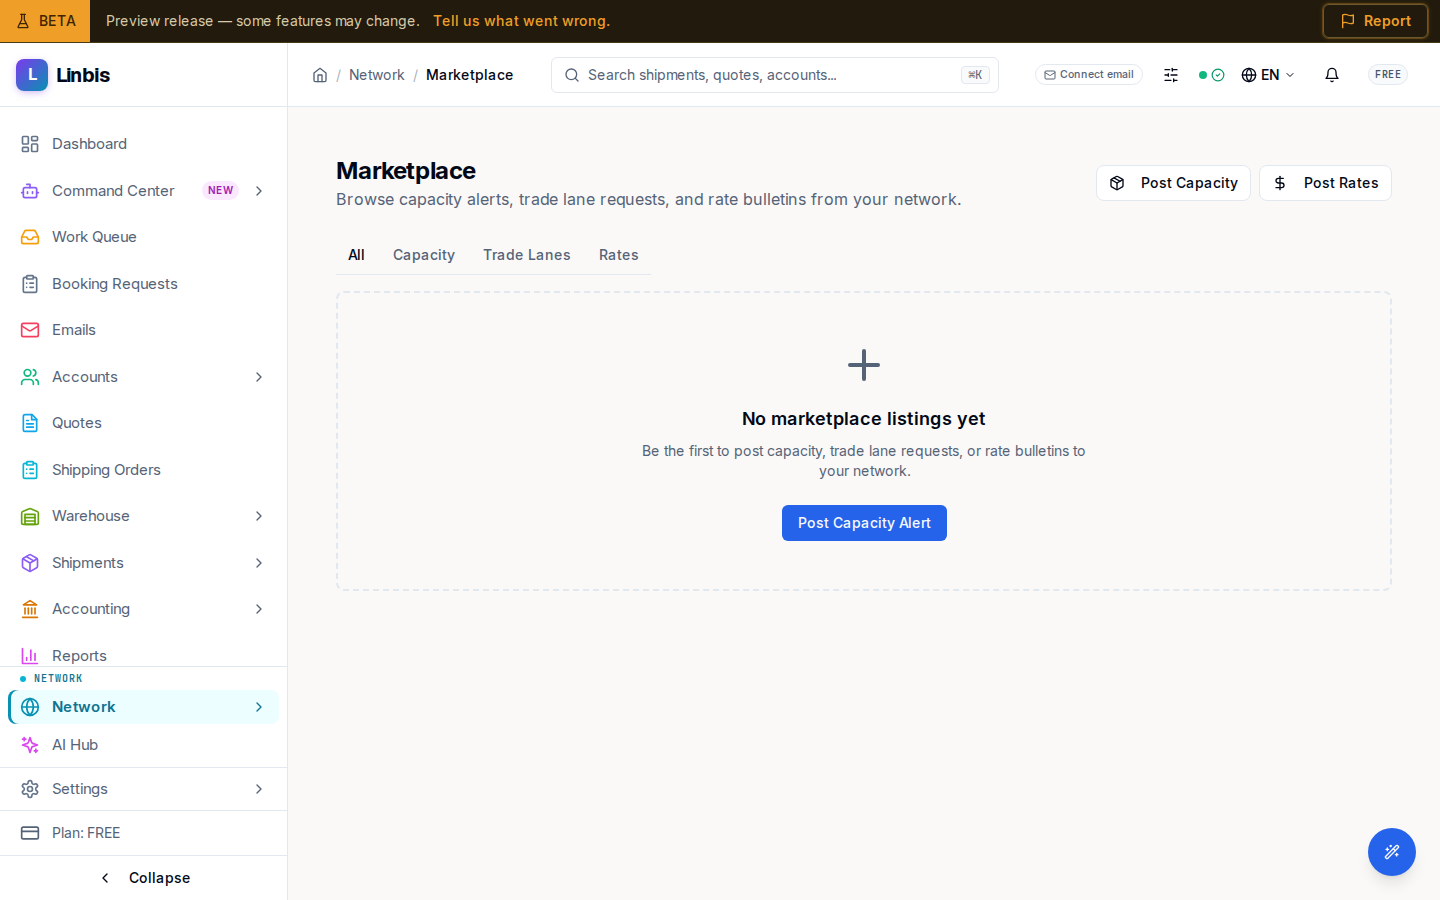1440x900 pixels.
Task: Click the Quotes document icon
Action: click(x=30, y=423)
